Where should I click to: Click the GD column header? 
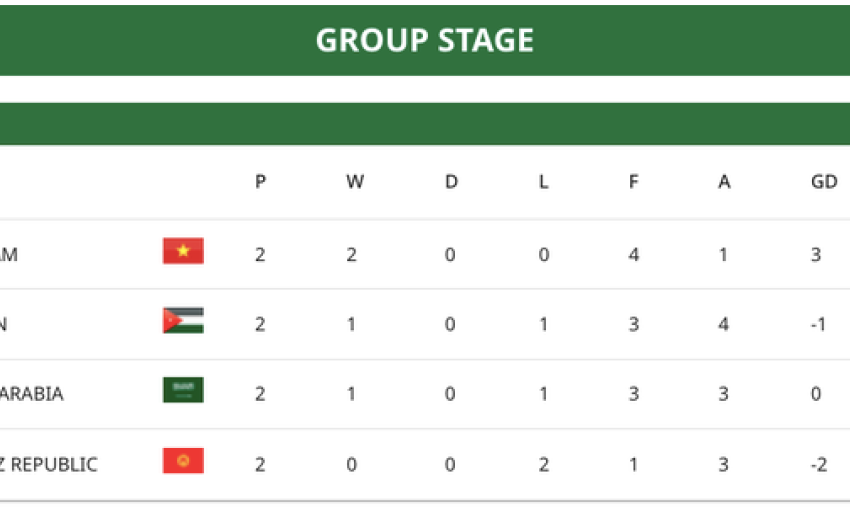pyautogui.click(x=824, y=182)
